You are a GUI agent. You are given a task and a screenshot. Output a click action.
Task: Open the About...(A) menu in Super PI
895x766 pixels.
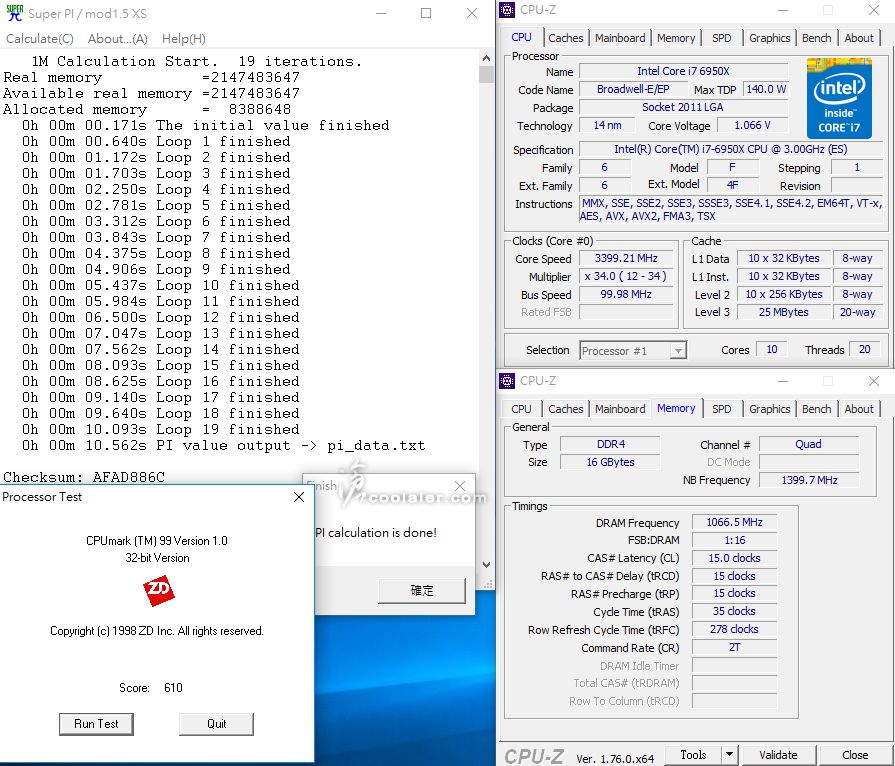118,39
